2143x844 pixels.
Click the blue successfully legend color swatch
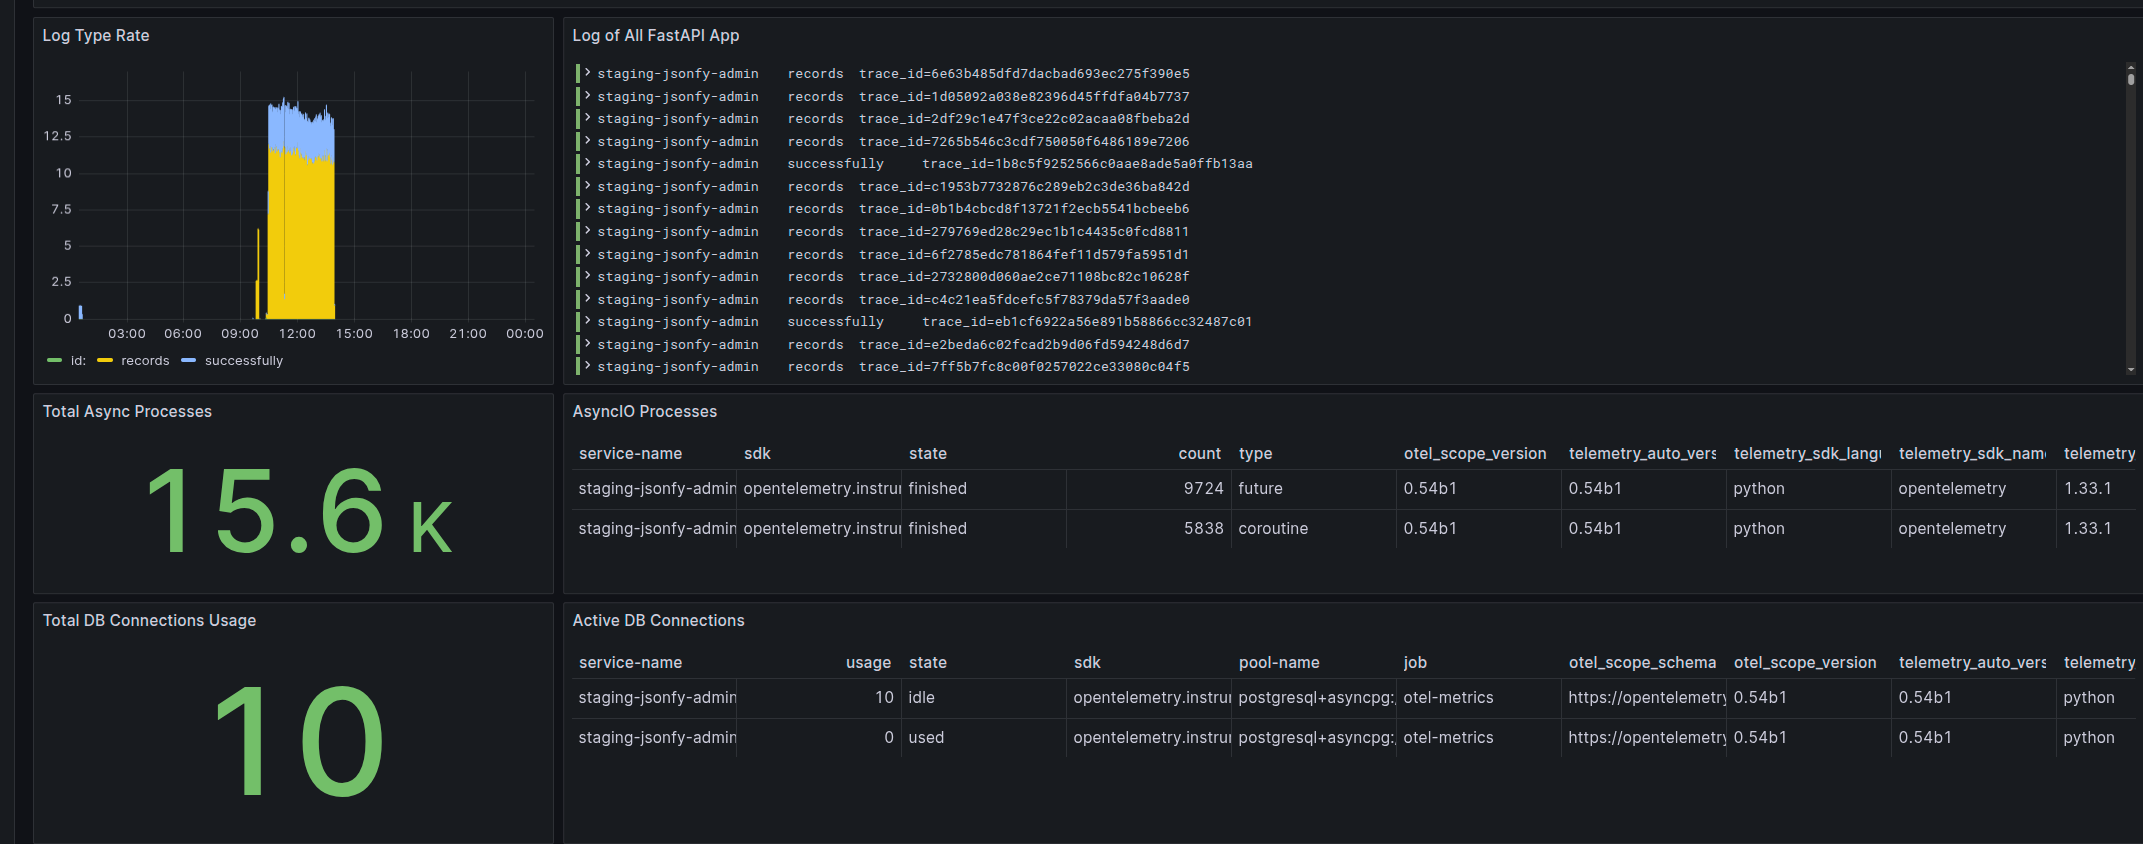click(x=189, y=361)
